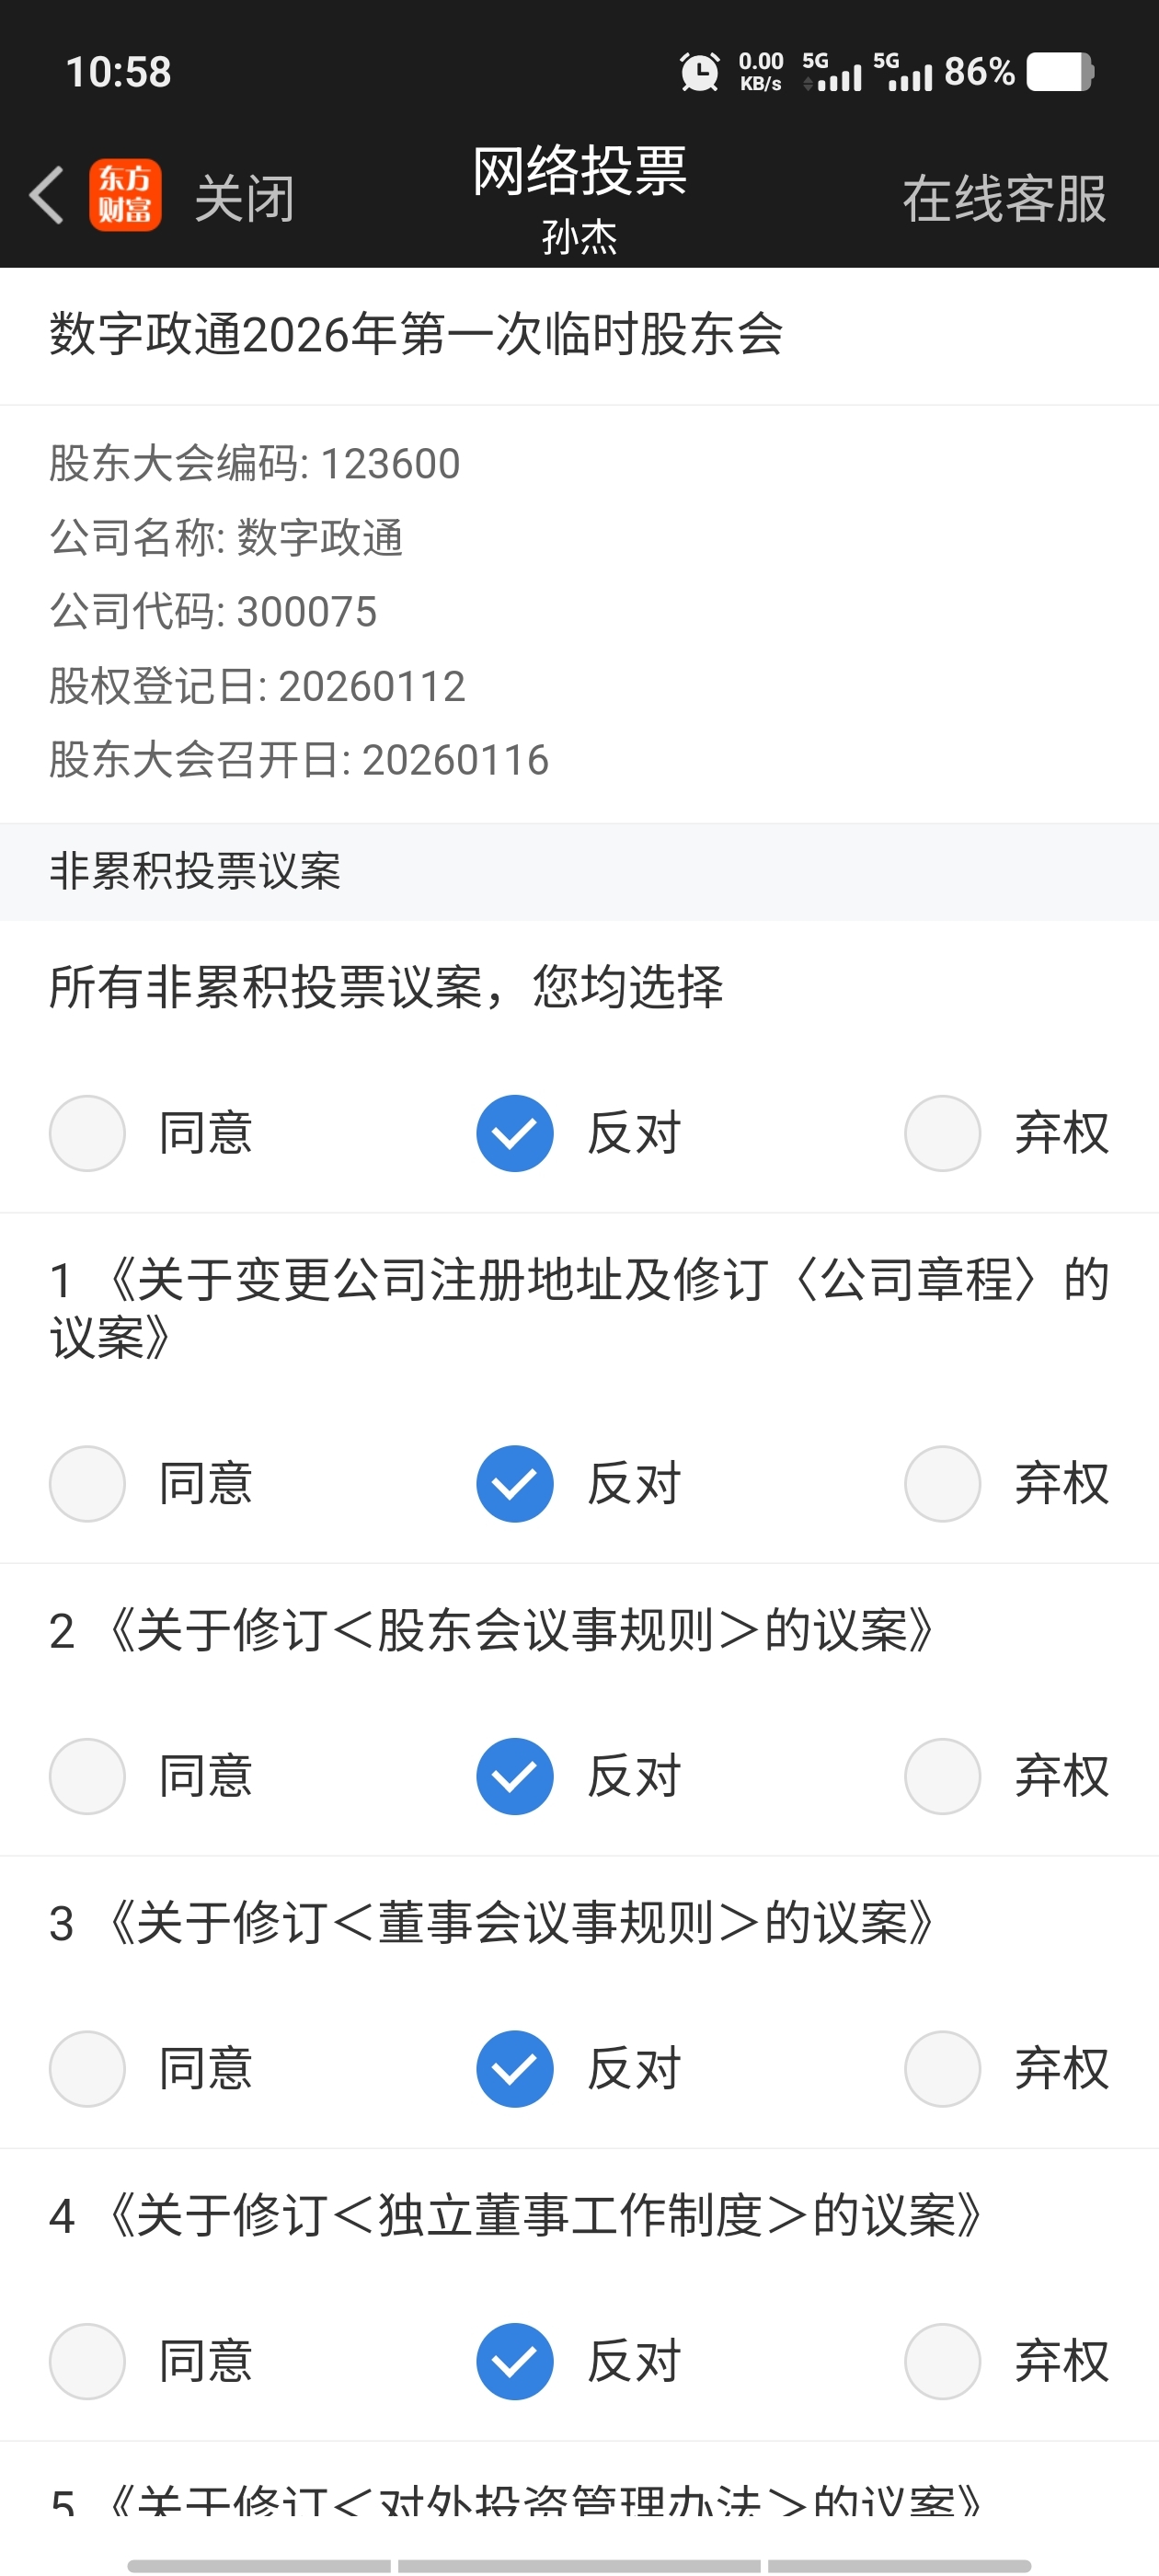Choose 同意 for proposal 1 company address change

[x=88, y=1483]
